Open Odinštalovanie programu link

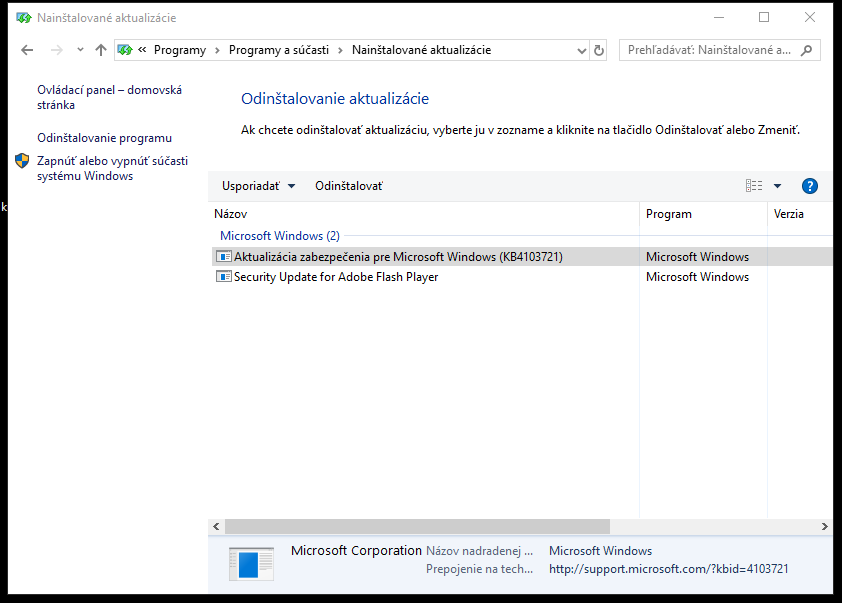(x=105, y=138)
